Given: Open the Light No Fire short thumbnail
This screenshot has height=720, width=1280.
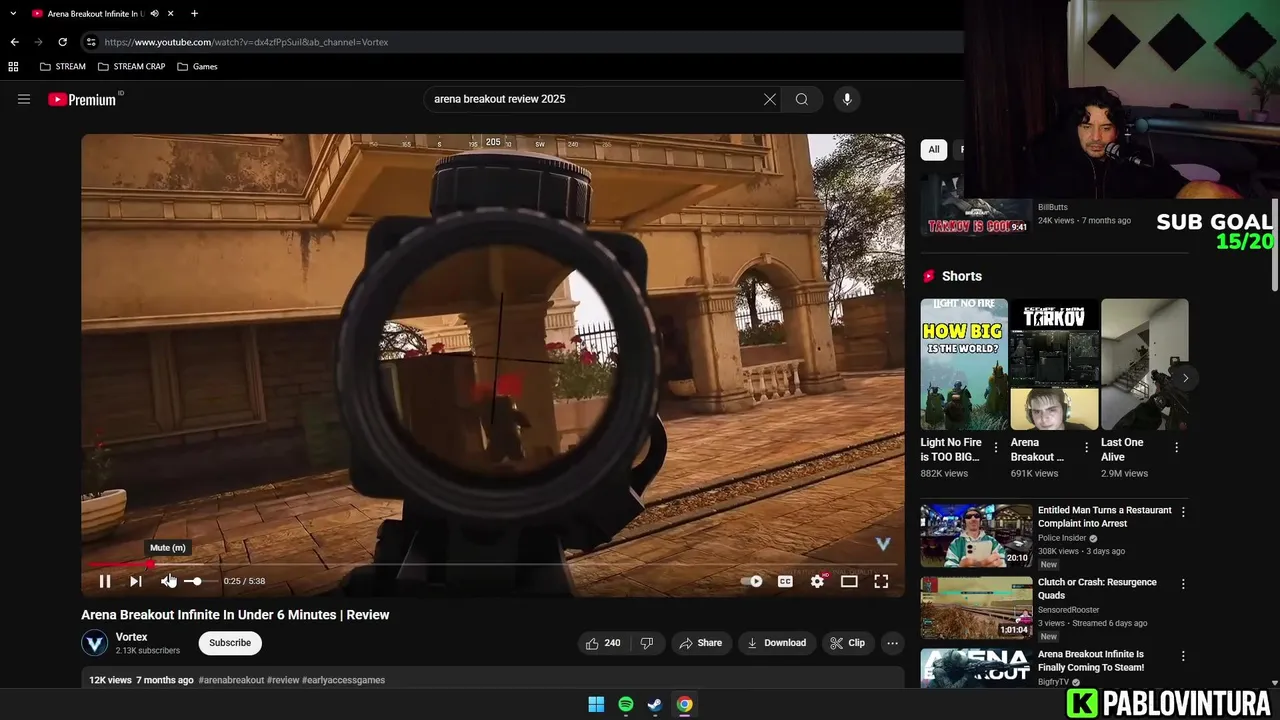Looking at the screenshot, I should (x=964, y=364).
